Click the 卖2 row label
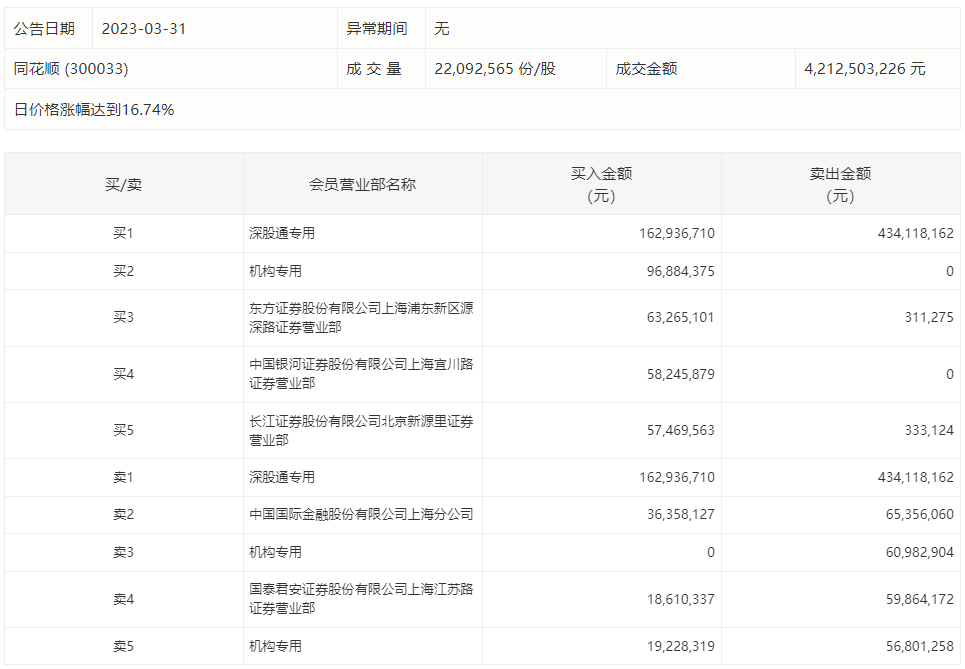 (x=123, y=515)
